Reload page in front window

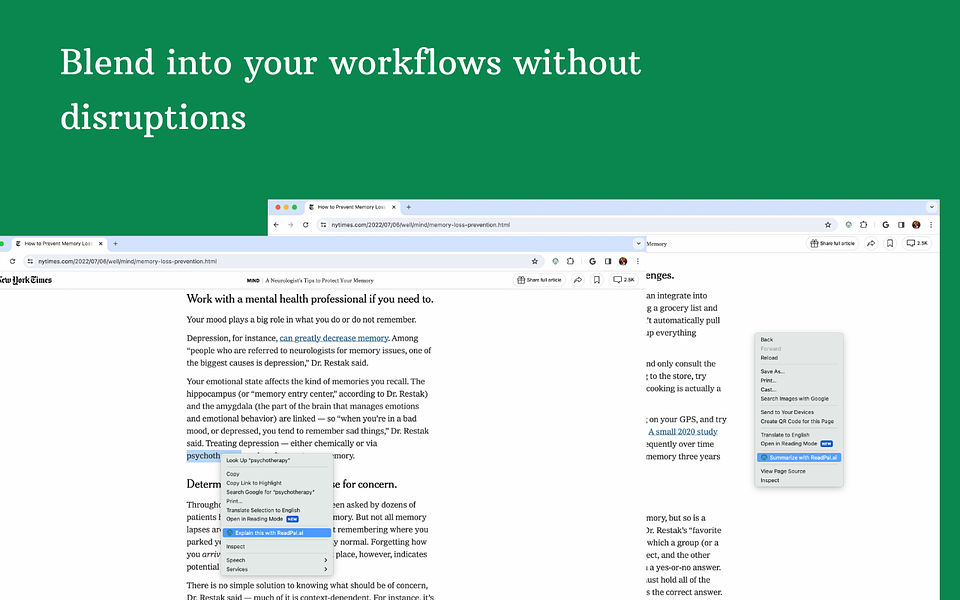12,261
